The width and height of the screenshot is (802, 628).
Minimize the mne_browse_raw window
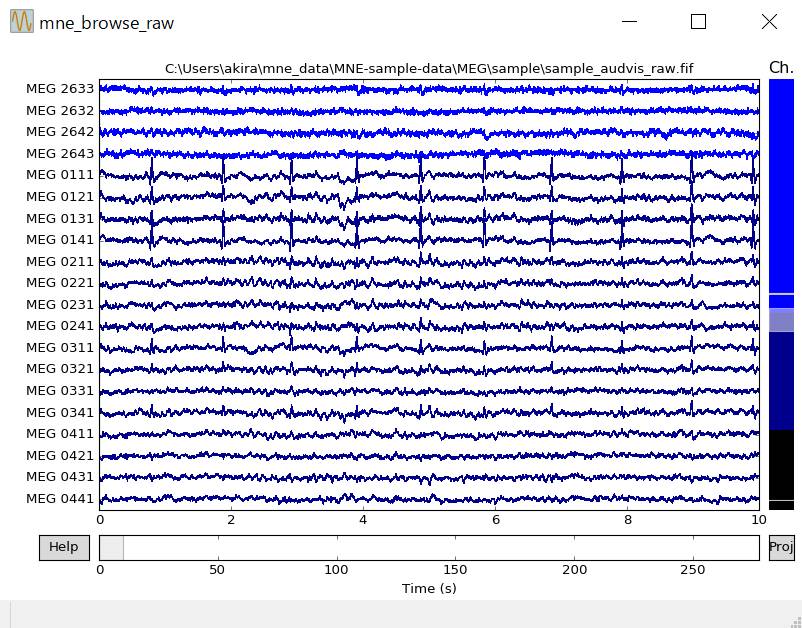pyautogui.click(x=629, y=22)
